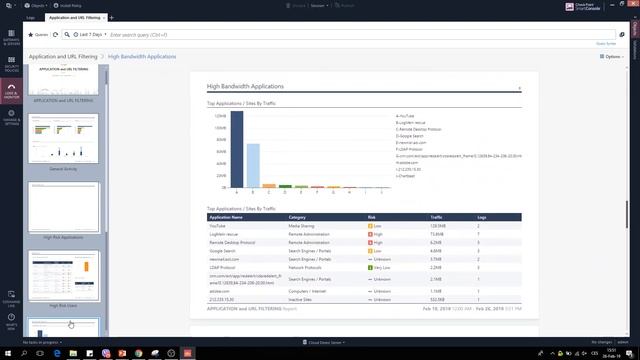This screenshot has height=360, width=640.
Task: Click the taskbar search icon
Action: click(24, 353)
